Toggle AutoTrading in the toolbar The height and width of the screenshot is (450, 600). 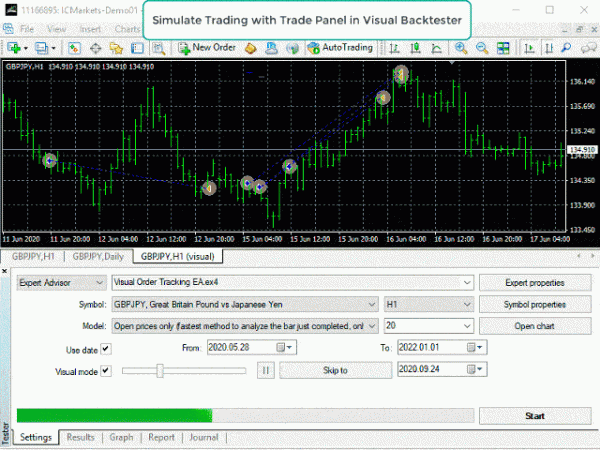340,47
